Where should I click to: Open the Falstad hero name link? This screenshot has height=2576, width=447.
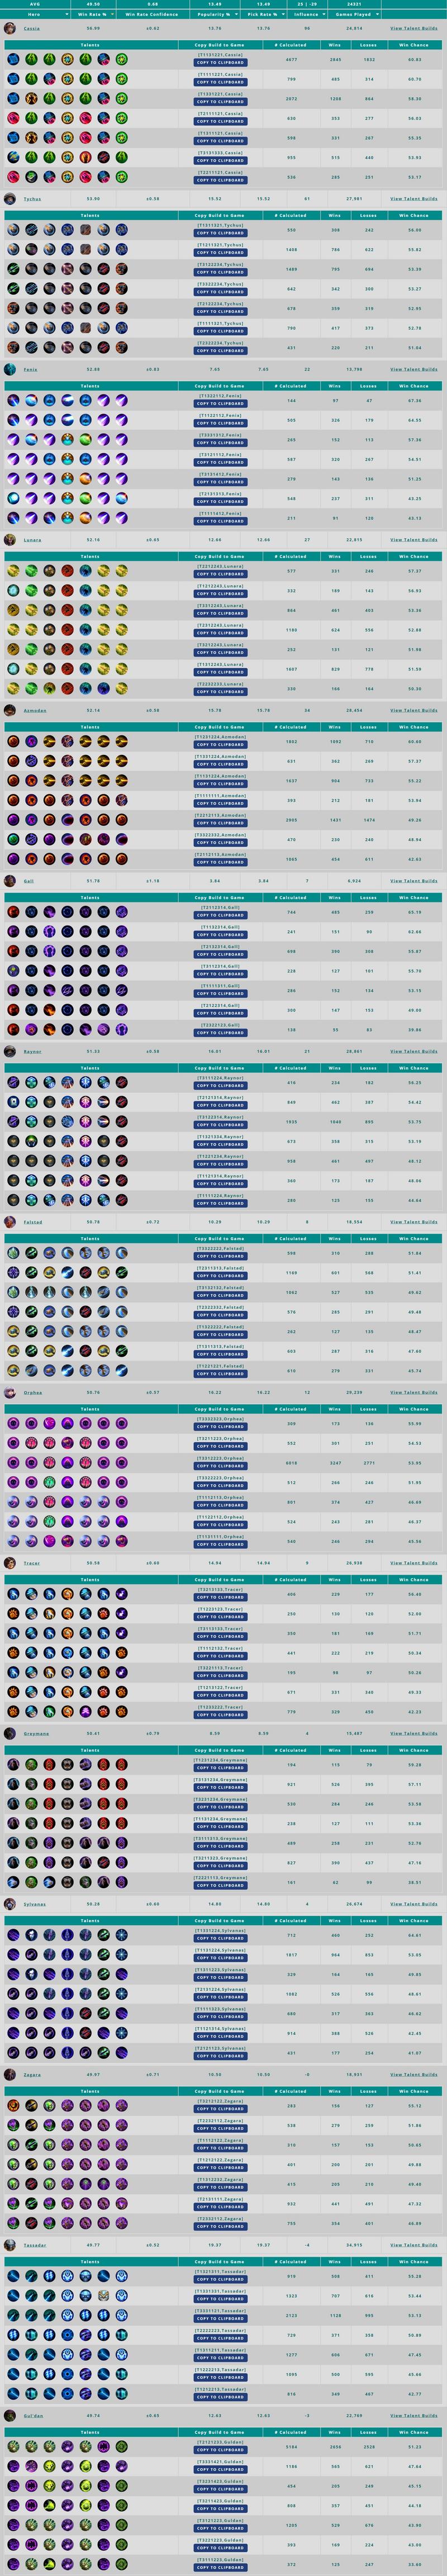[33, 1222]
